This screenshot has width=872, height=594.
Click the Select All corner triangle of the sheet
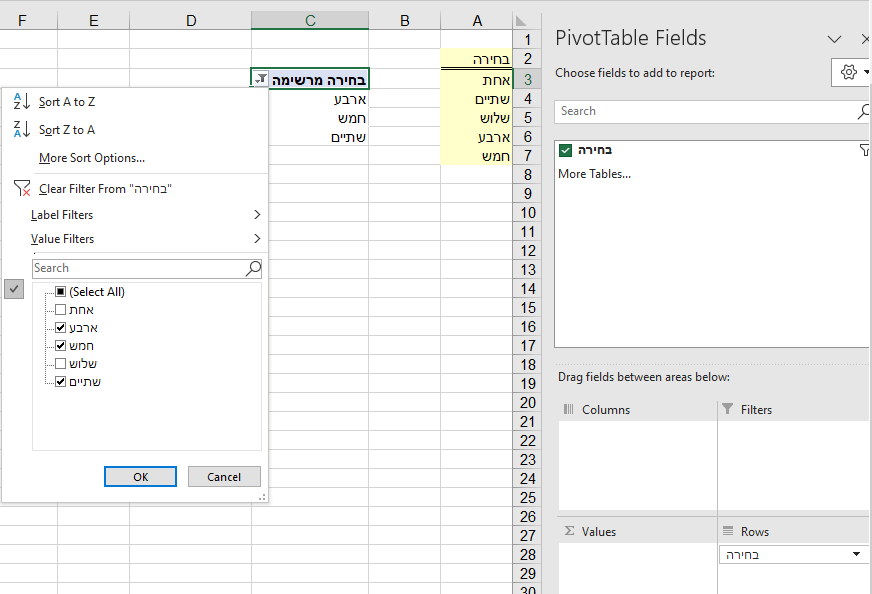point(522,21)
